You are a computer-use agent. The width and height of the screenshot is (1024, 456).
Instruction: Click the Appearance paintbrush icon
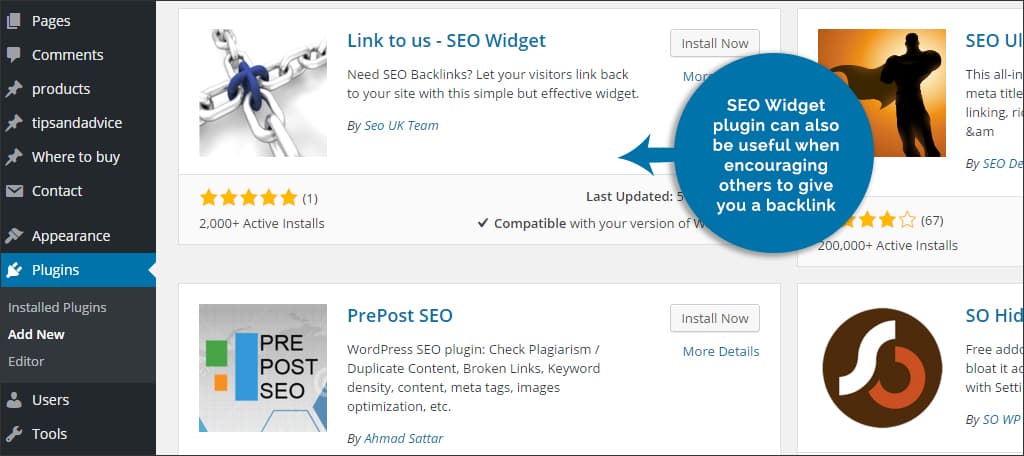click(x=14, y=236)
